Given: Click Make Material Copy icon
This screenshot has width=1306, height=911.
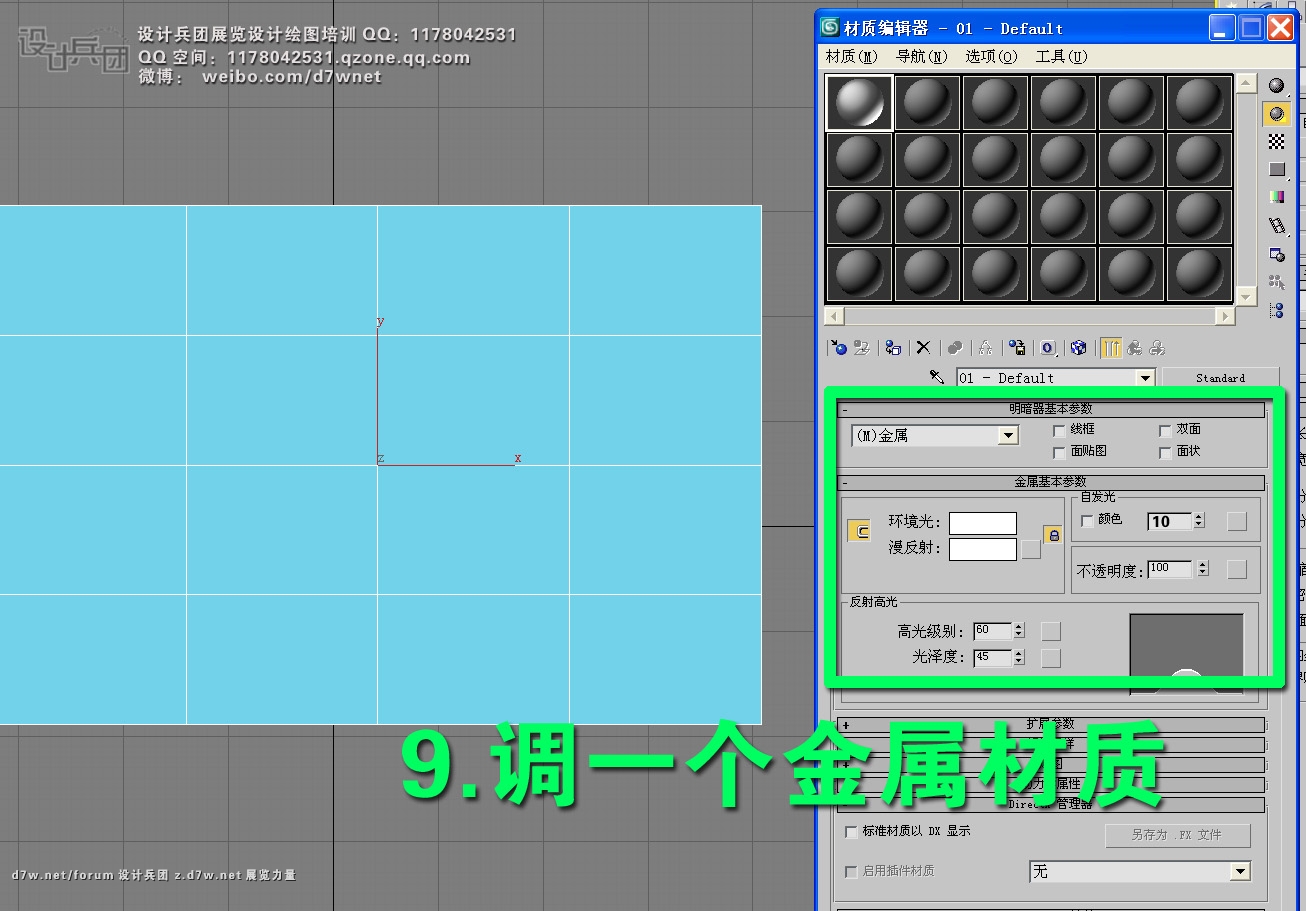Looking at the screenshot, I should [955, 348].
